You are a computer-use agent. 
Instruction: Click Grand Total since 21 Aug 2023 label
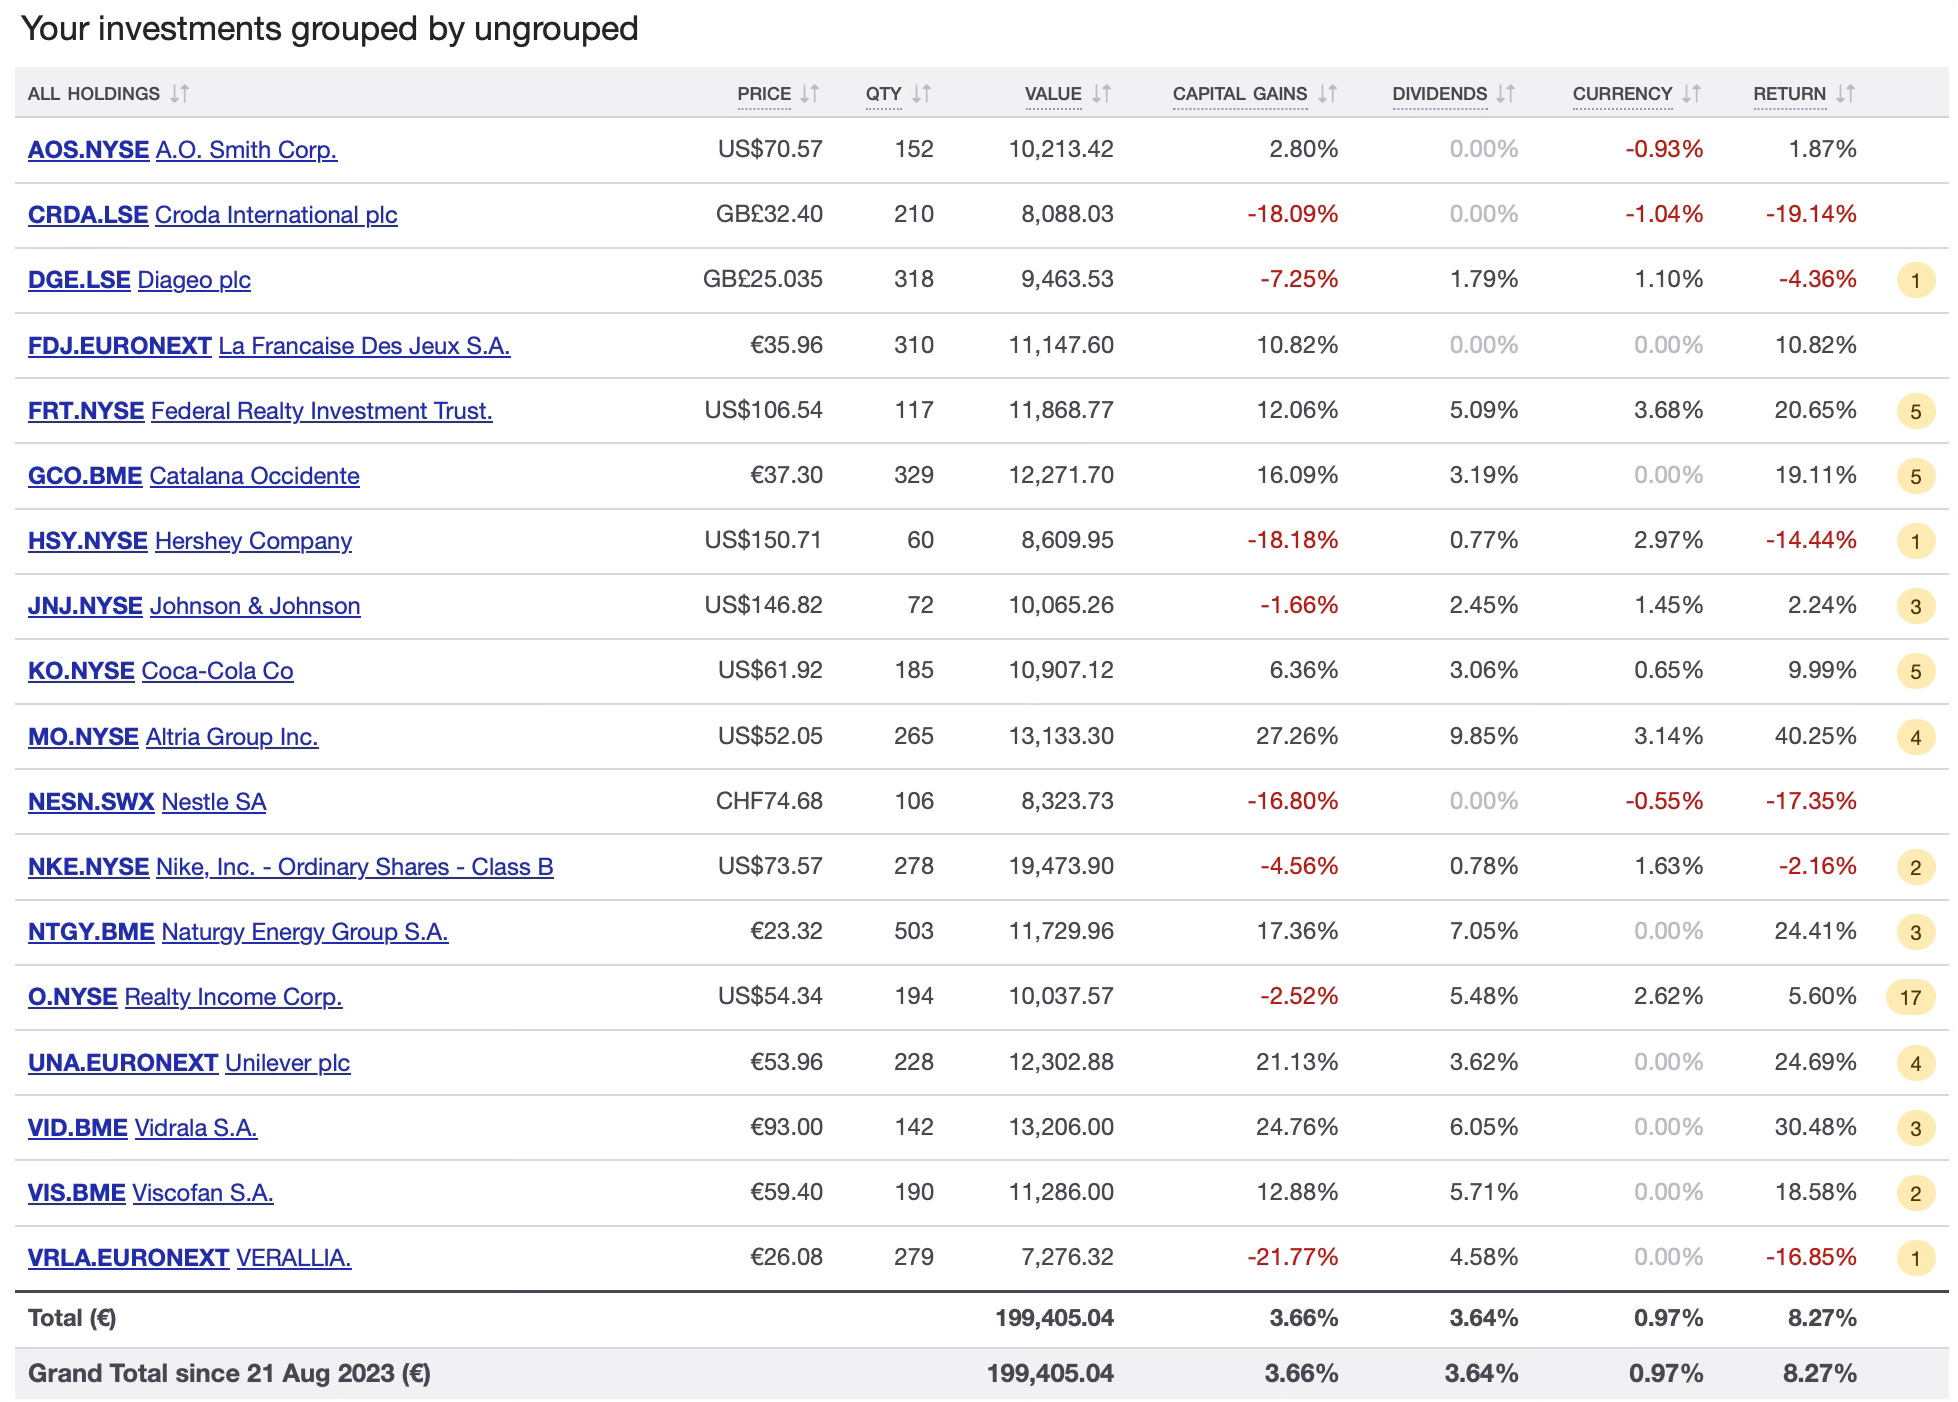pos(229,1373)
